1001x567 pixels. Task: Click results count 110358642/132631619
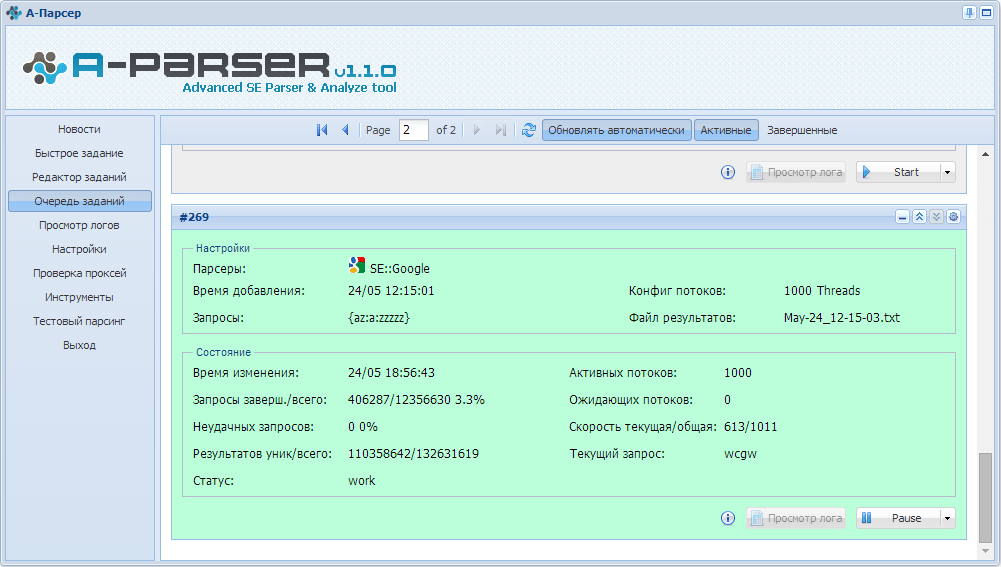pyautogui.click(x=413, y=454)
